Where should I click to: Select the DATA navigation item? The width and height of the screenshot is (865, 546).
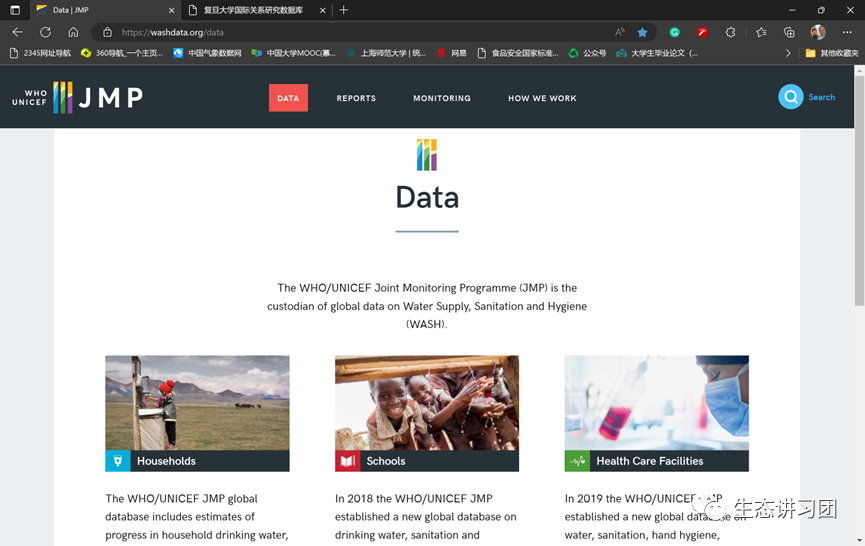click(289, 98)
